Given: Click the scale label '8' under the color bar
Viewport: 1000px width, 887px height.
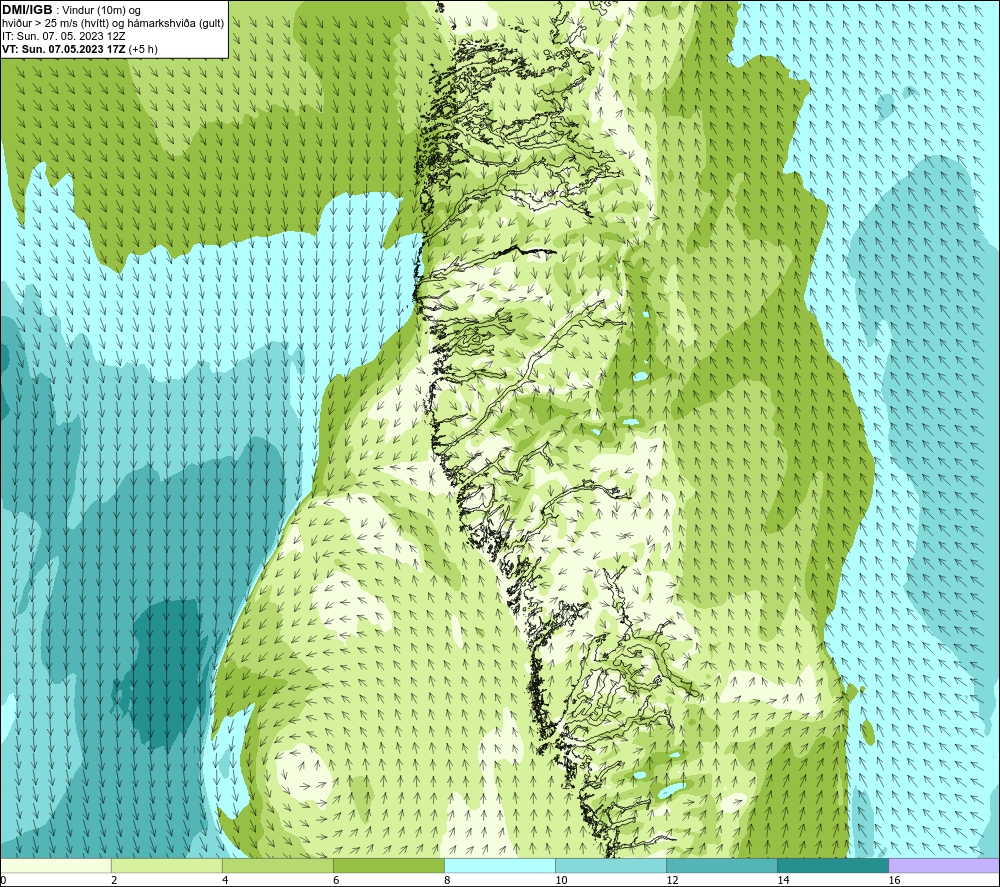Looking at the screenshot, I should pyautogui.click(x=447, y=880).
